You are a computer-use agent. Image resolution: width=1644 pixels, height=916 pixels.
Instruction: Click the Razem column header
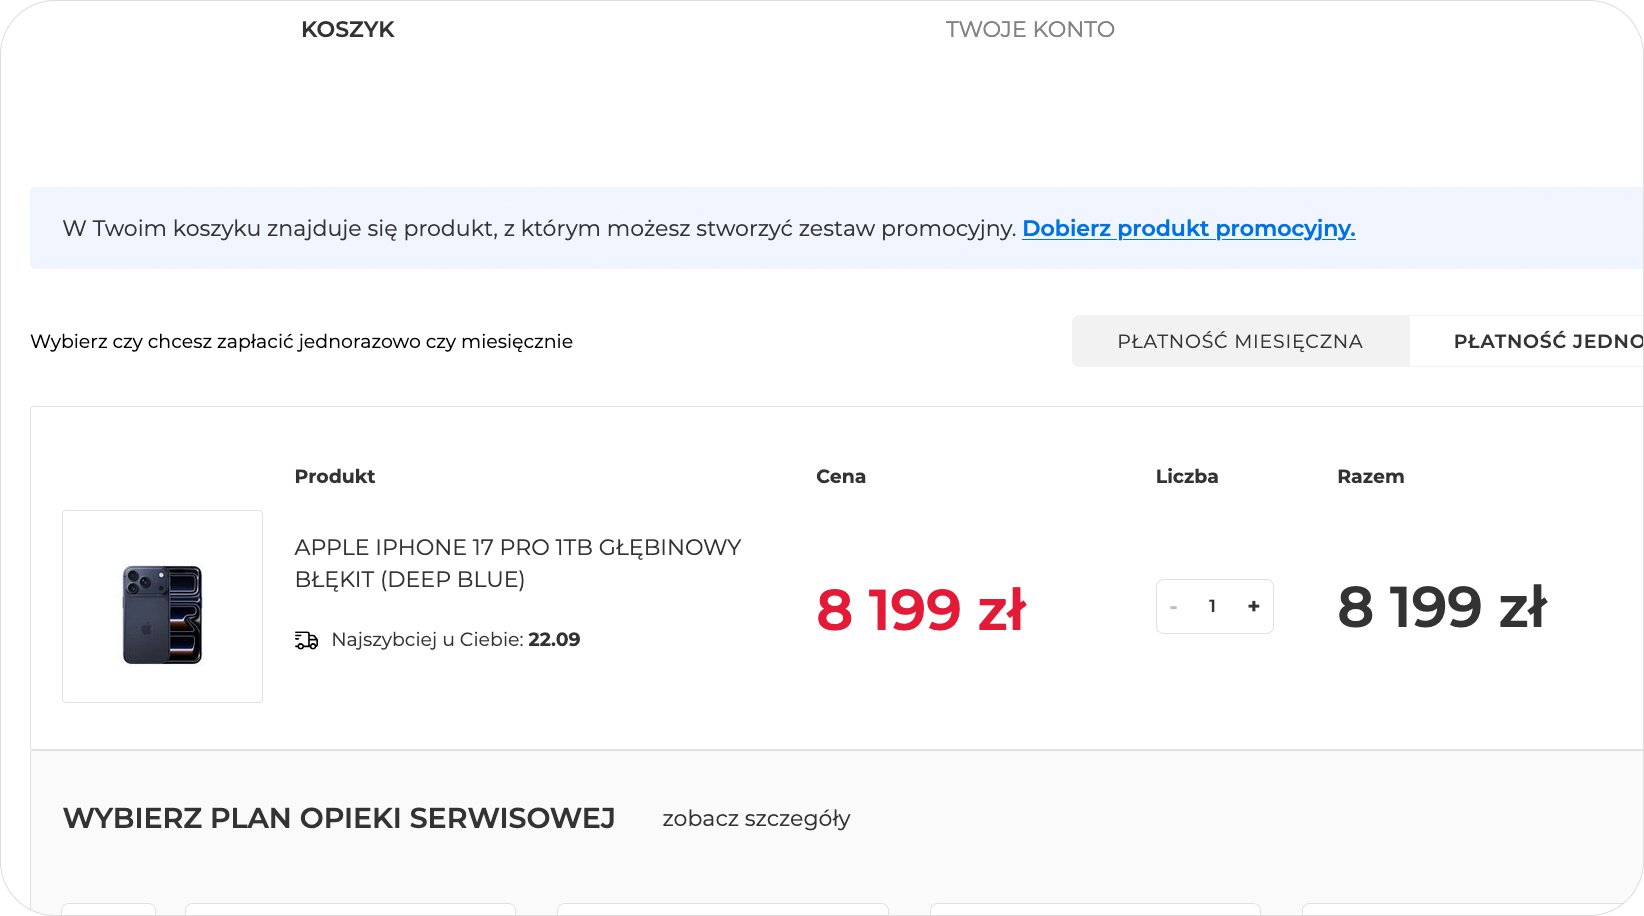pyautogui.click(x=1370, y=477)
